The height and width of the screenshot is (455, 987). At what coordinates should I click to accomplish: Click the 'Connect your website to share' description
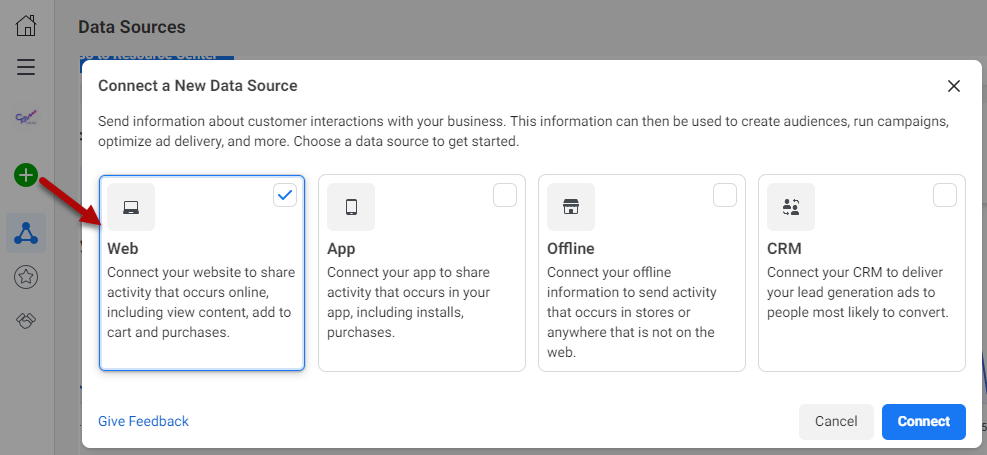click(x=201, y=303)
